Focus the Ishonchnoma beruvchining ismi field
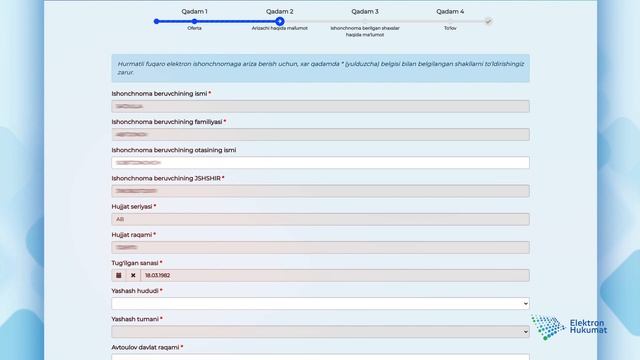 coord(320,106)
